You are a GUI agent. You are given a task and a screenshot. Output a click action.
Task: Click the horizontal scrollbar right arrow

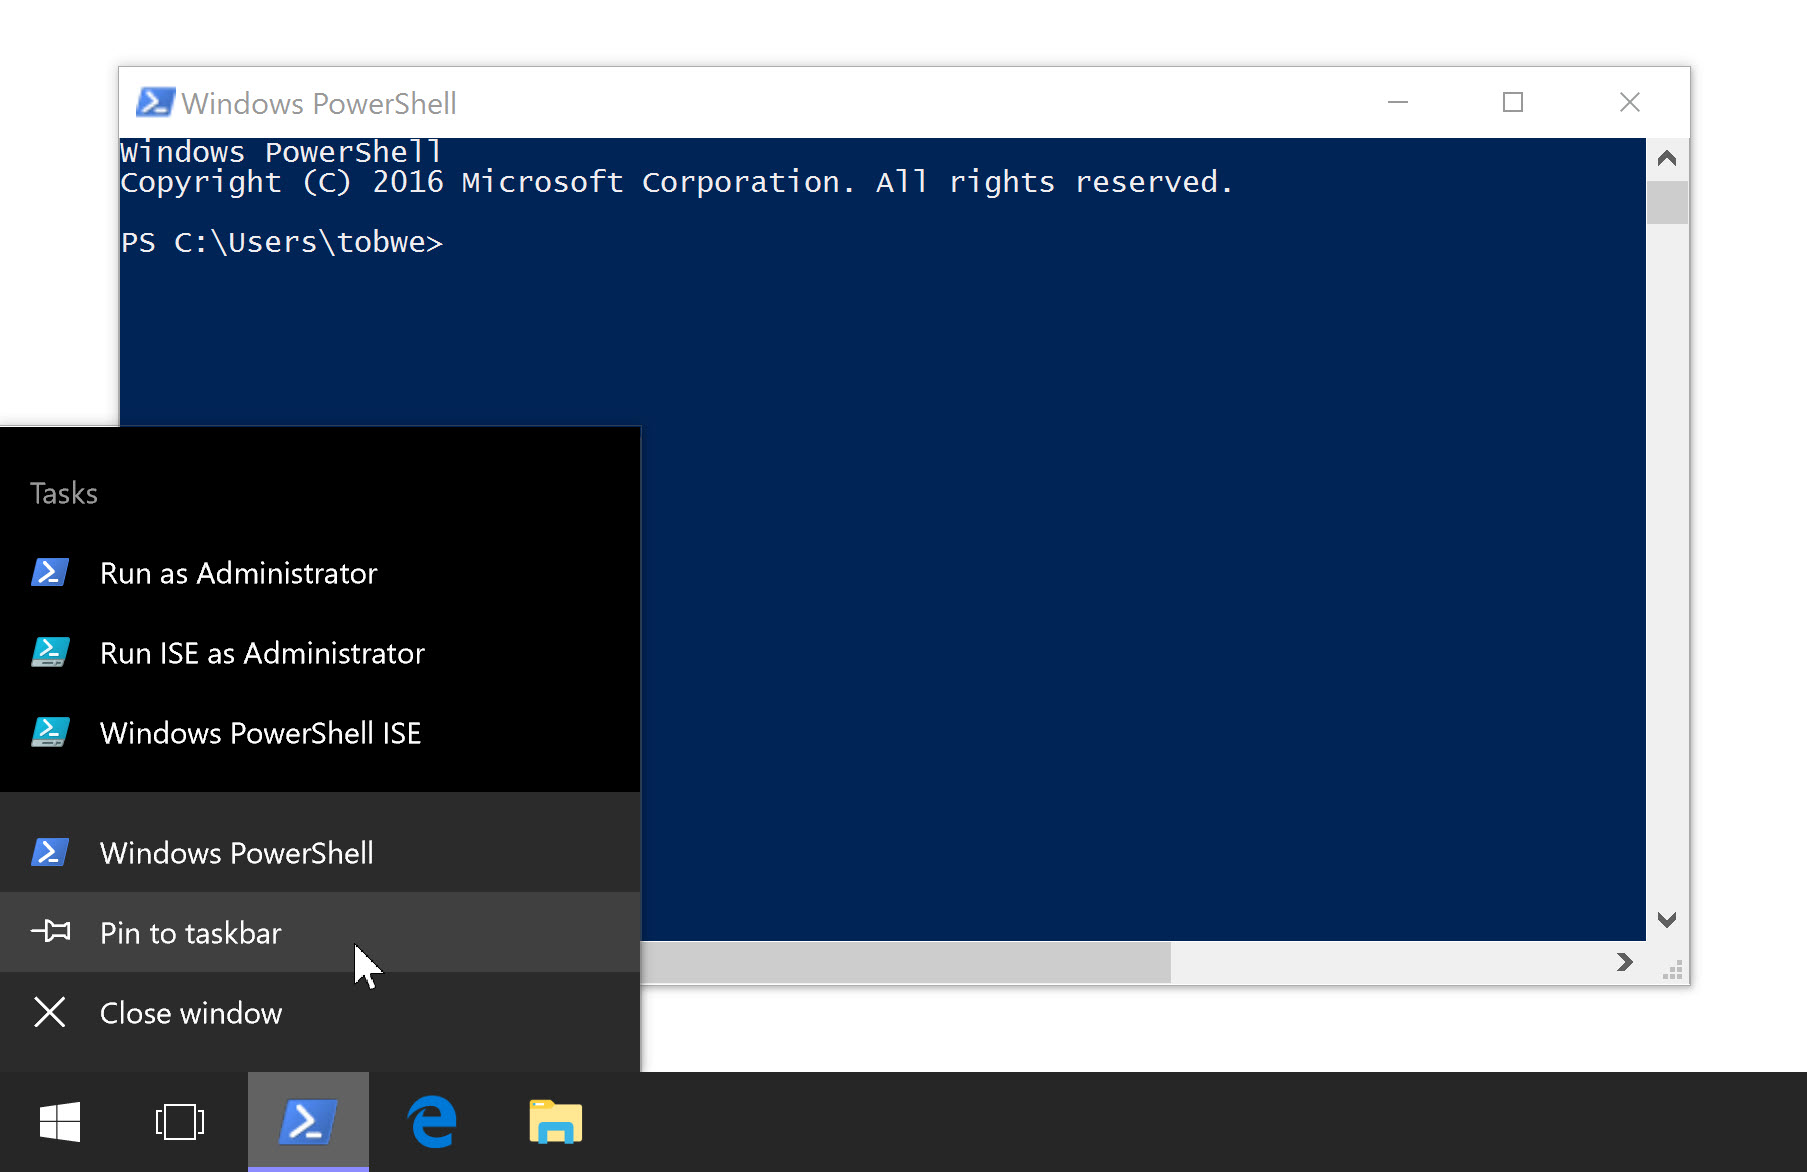pyautogui.click(x=1625, y=962)
